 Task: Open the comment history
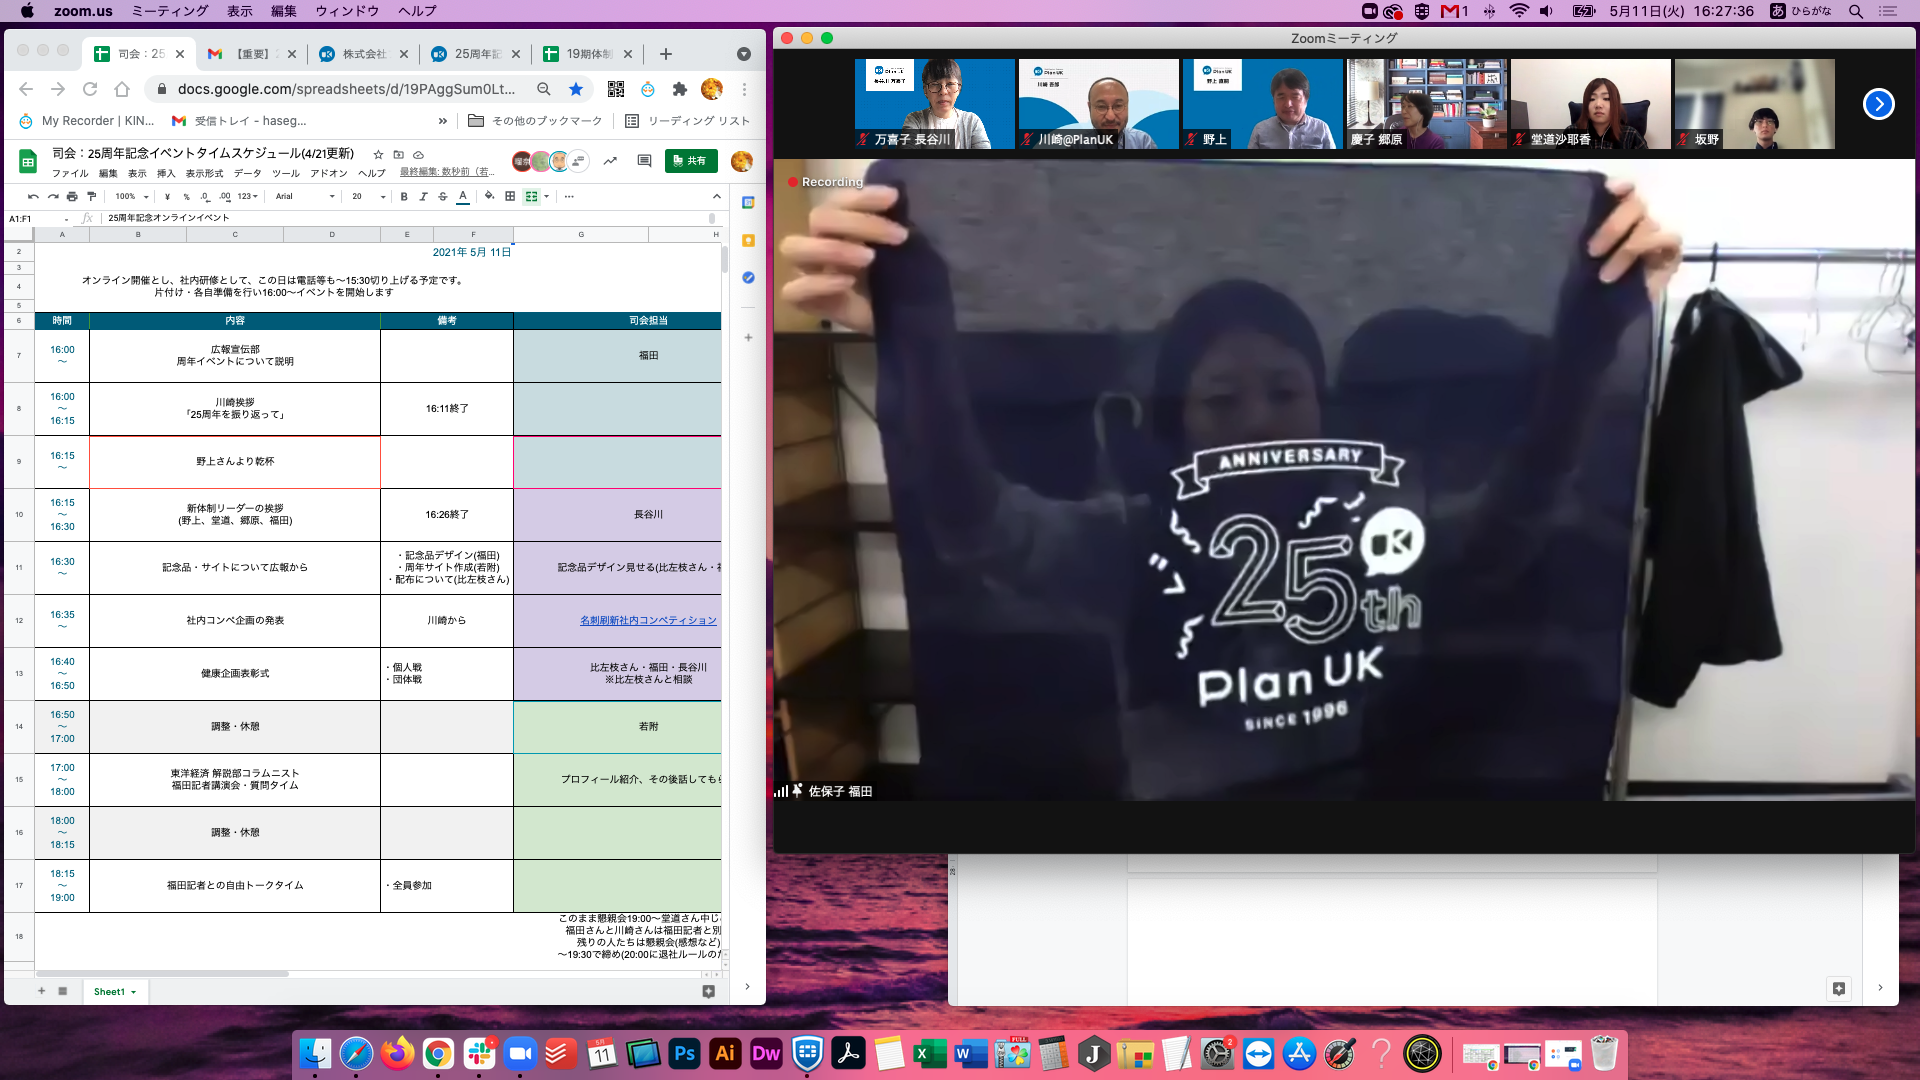pos(644,160)
